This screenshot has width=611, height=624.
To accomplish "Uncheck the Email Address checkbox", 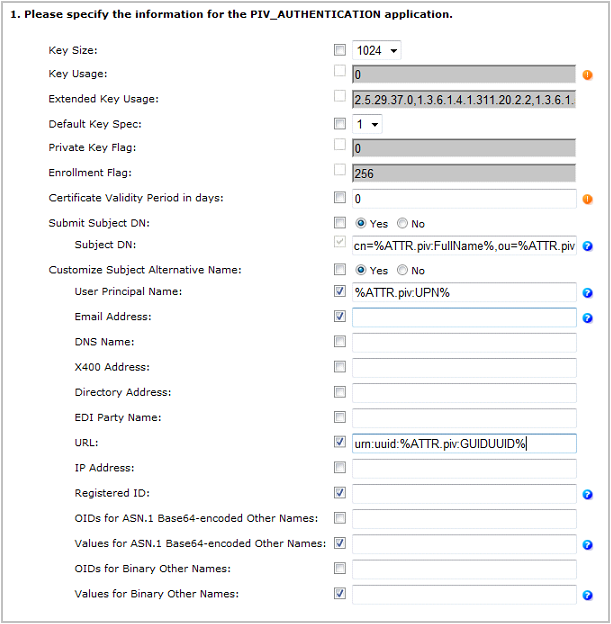I will click(x=340, y=316).
